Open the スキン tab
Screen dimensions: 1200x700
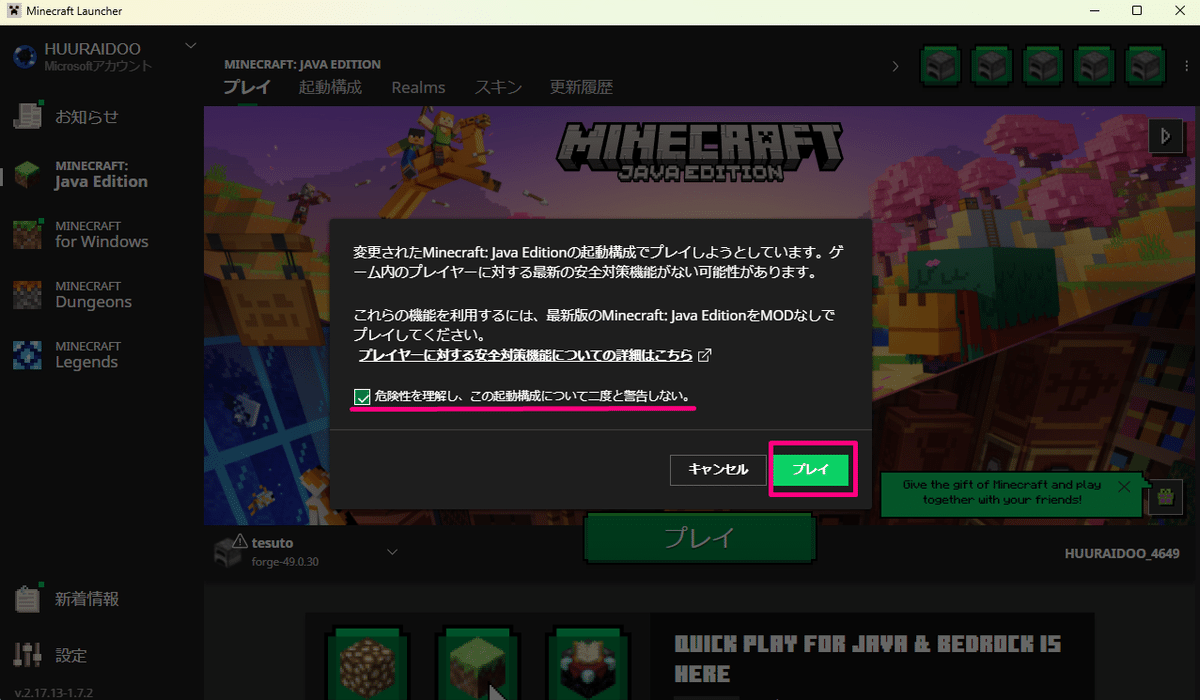click(498, 87)
